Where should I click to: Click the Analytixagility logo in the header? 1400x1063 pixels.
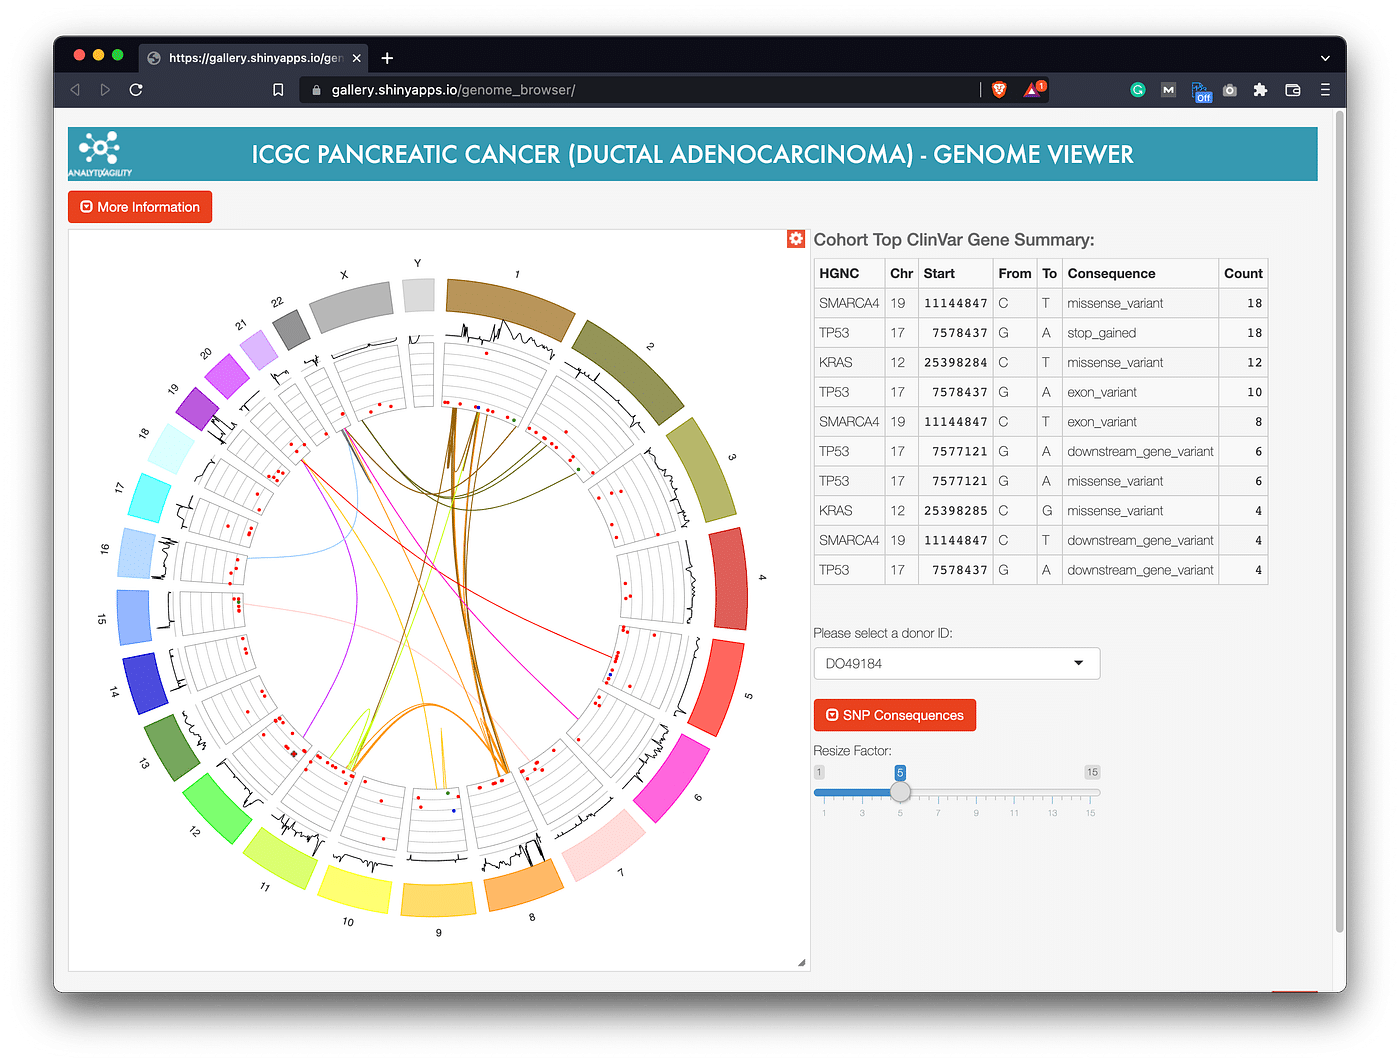[x=100, y=154]
